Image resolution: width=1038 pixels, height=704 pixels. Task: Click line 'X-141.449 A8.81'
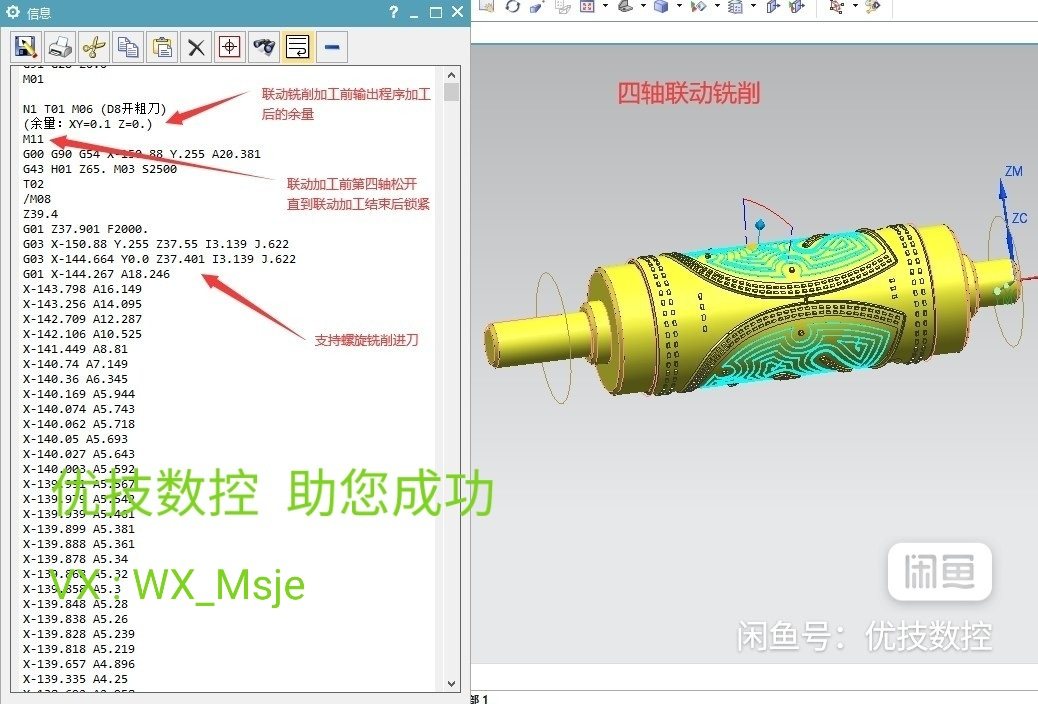pyautogui.click(x=75, y=349)
